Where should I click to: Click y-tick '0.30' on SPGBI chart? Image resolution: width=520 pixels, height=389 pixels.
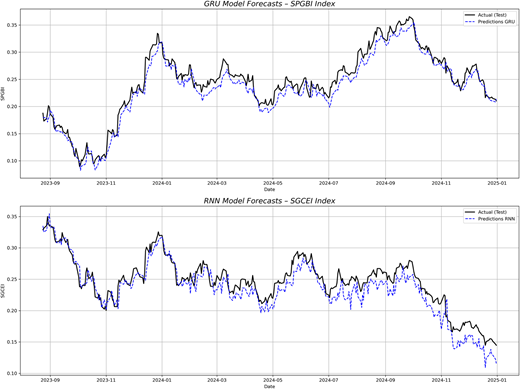click(12, 52)
